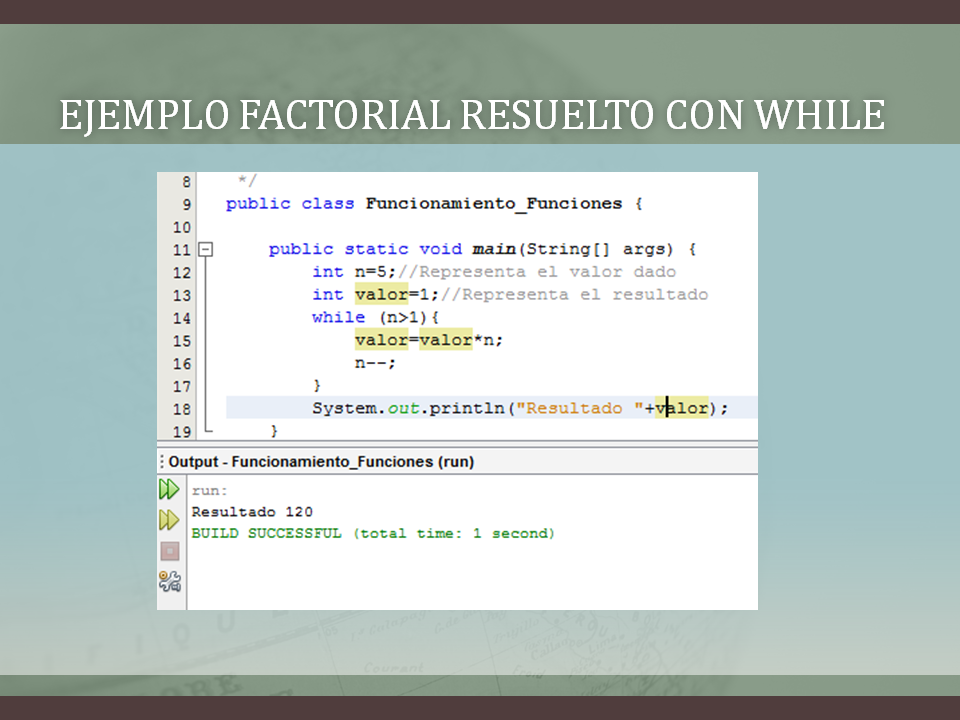960x720 pixels.
Task: Click the yellow Re-run with arguments icon
Action: pyautogui.click(x=169, y=519)
